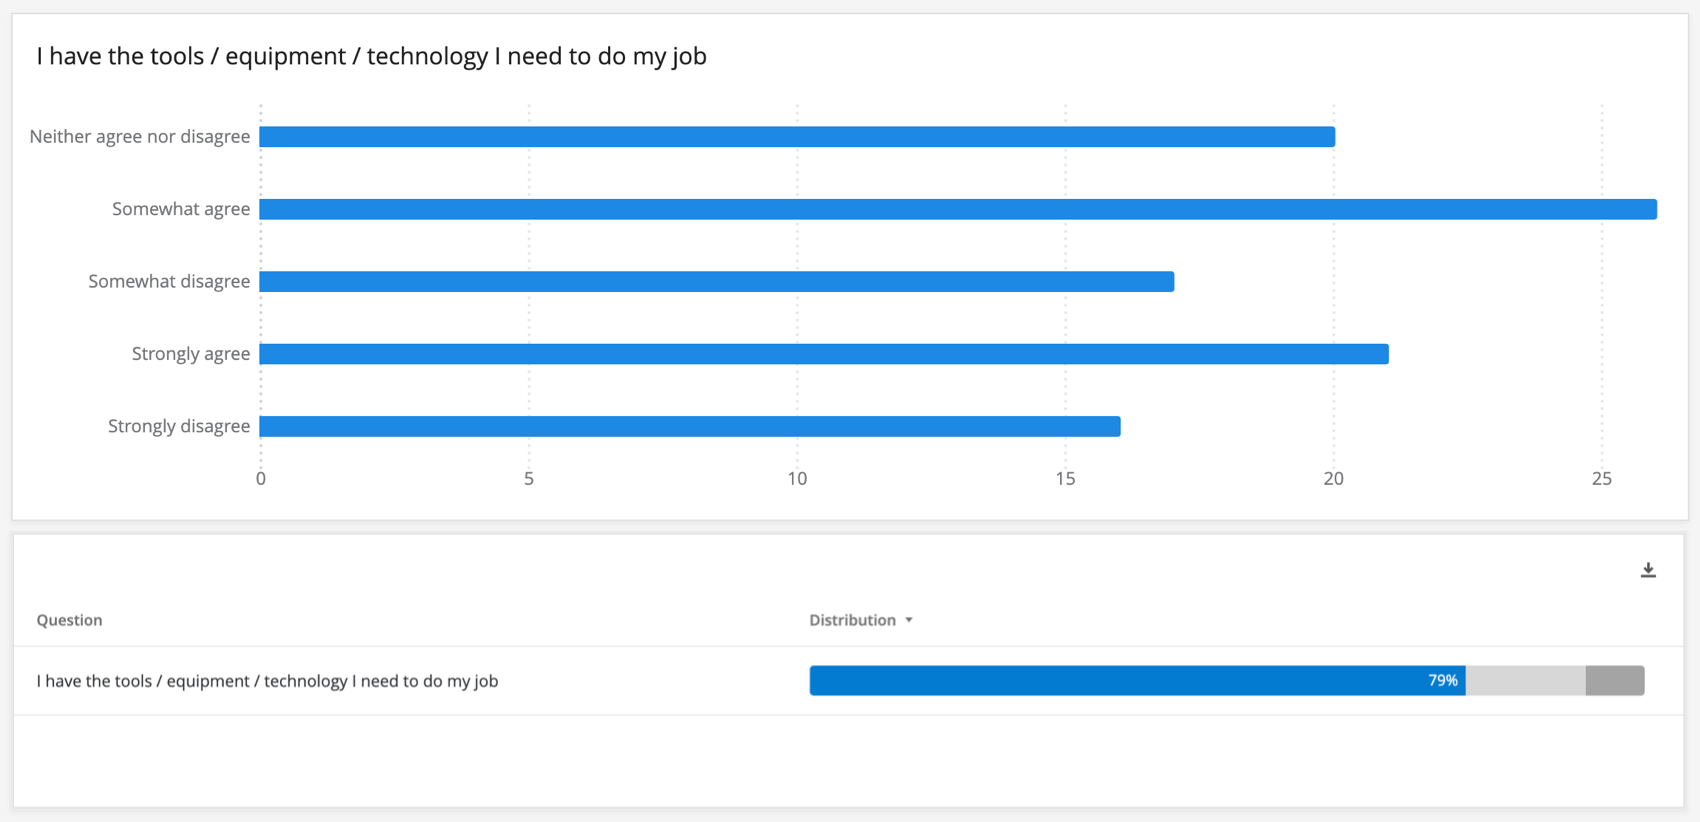This screenshot has height=822, width=1700.
Task: Select the blue segment of the distribution bar
Action: pos(1130,680)
